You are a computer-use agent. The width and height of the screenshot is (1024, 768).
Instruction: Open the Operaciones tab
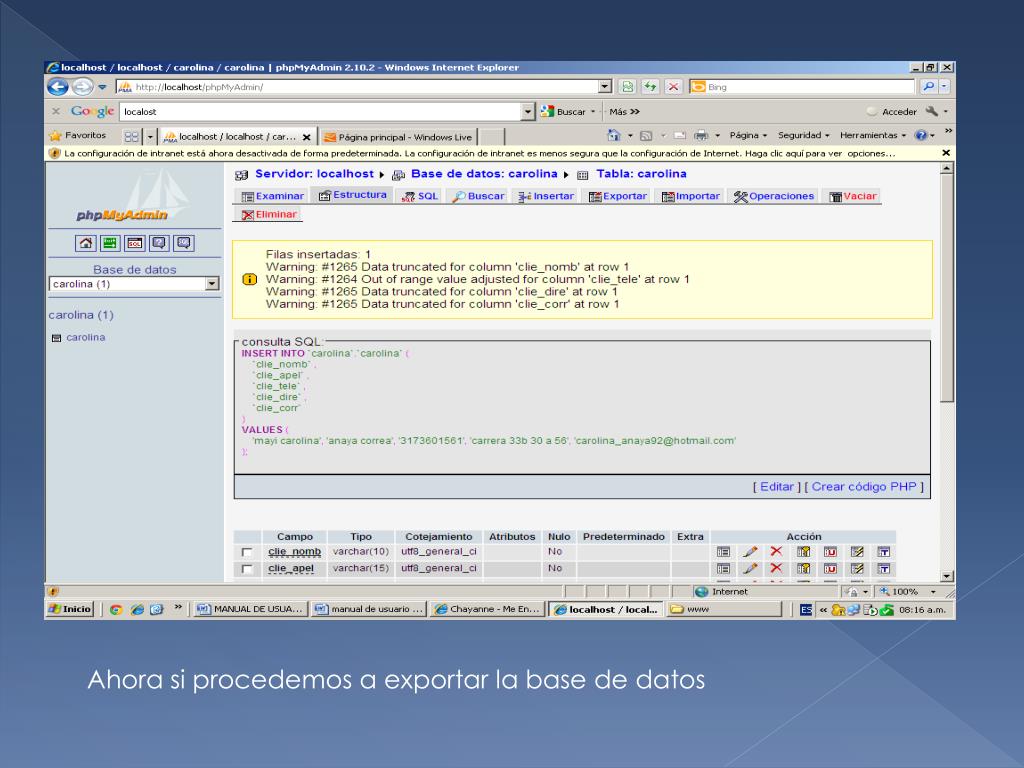[774, 196]
